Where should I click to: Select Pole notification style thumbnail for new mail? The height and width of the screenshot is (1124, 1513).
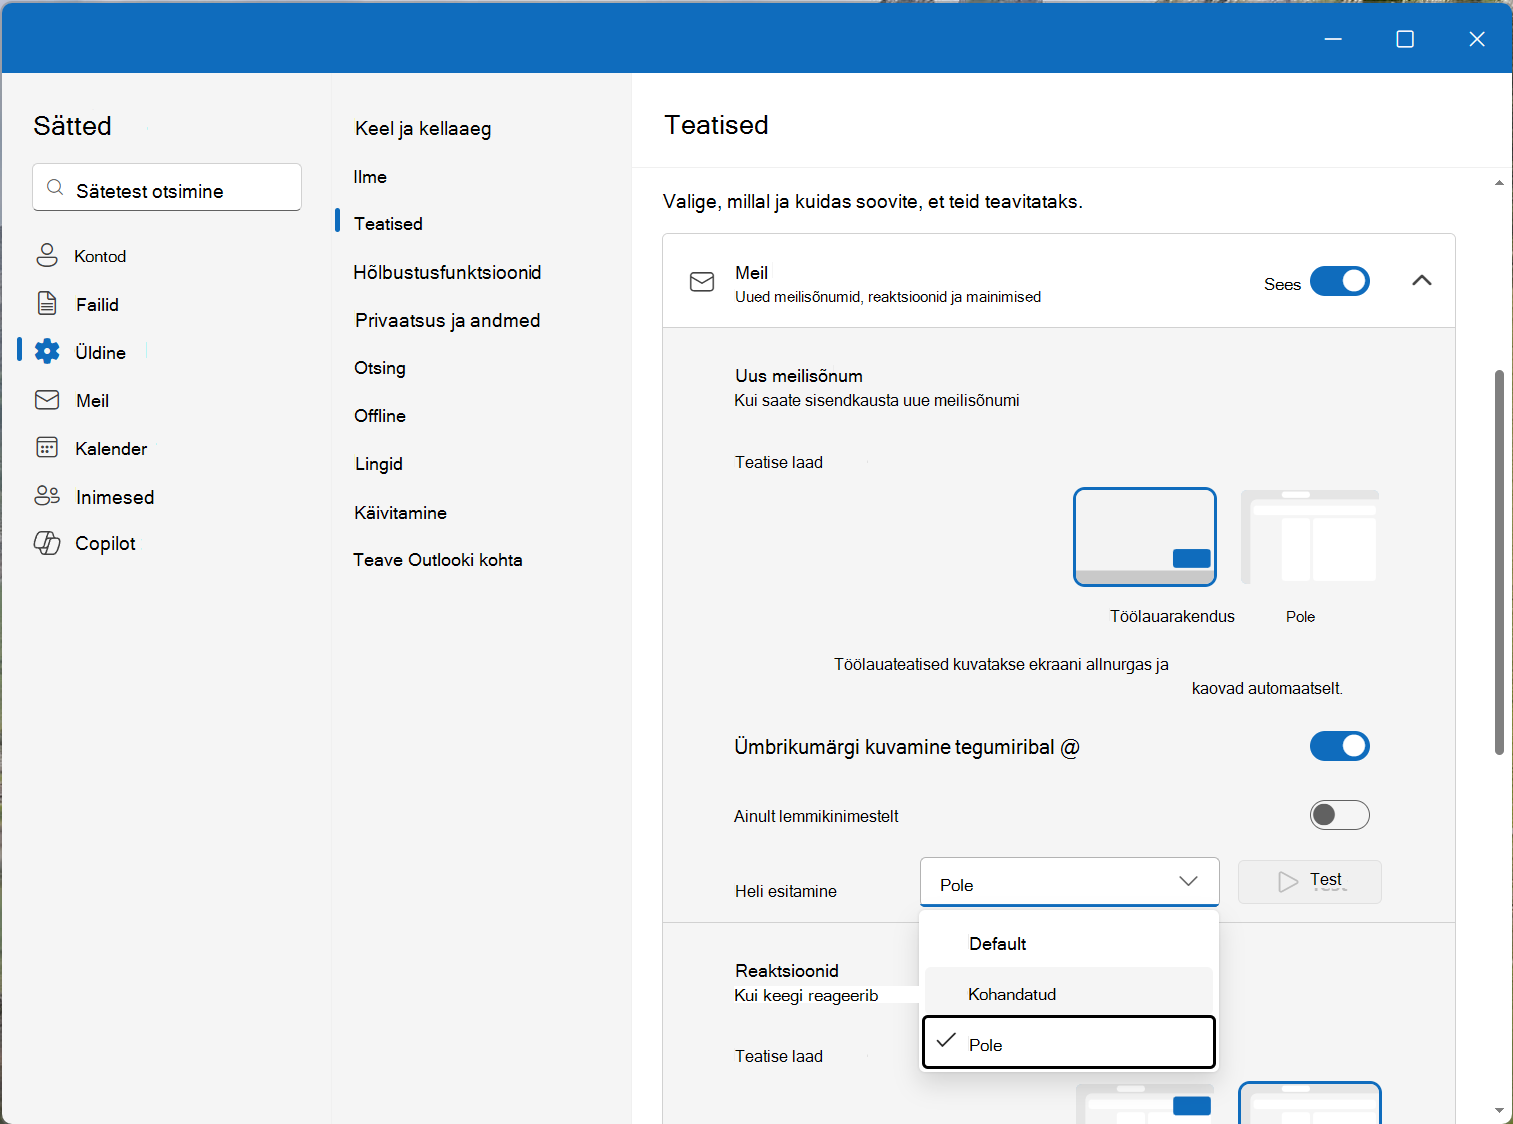click(1309, 537)
